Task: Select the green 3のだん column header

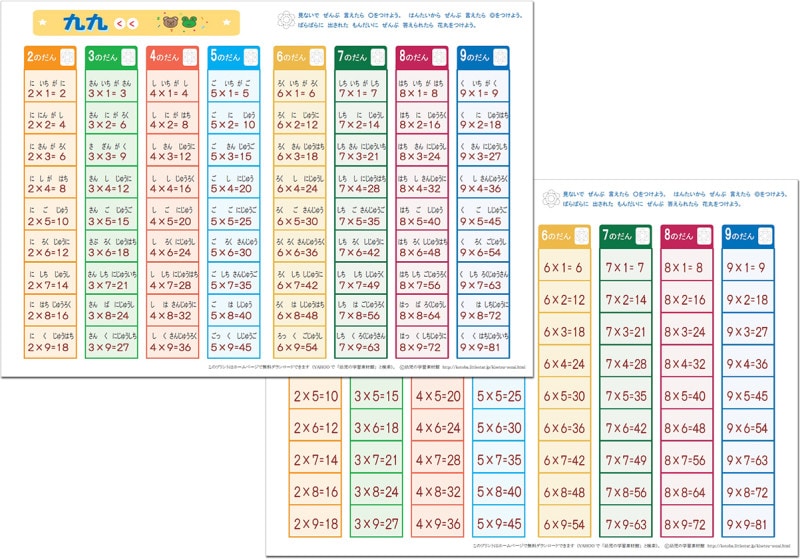Action: (111, 57)
